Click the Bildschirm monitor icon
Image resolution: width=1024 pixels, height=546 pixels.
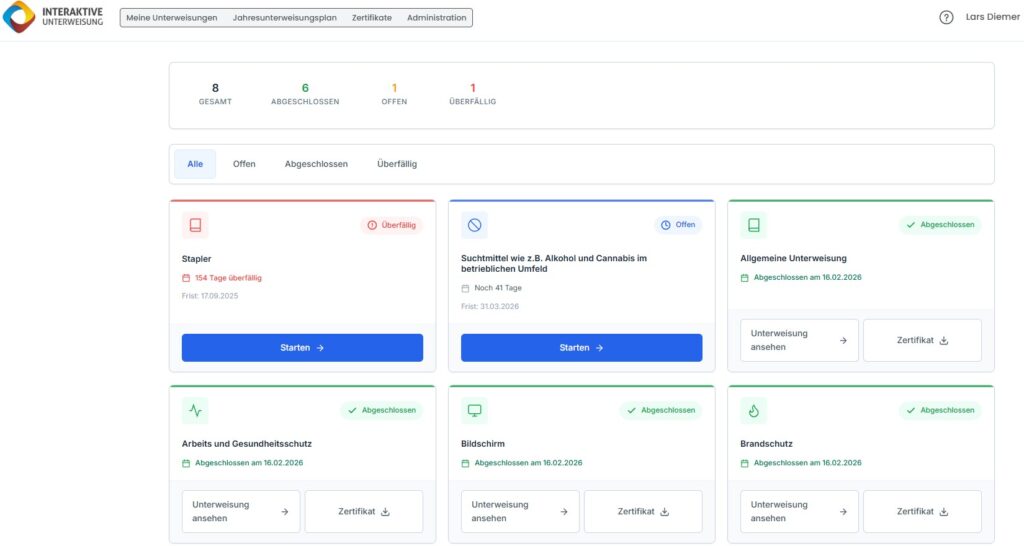474,410
